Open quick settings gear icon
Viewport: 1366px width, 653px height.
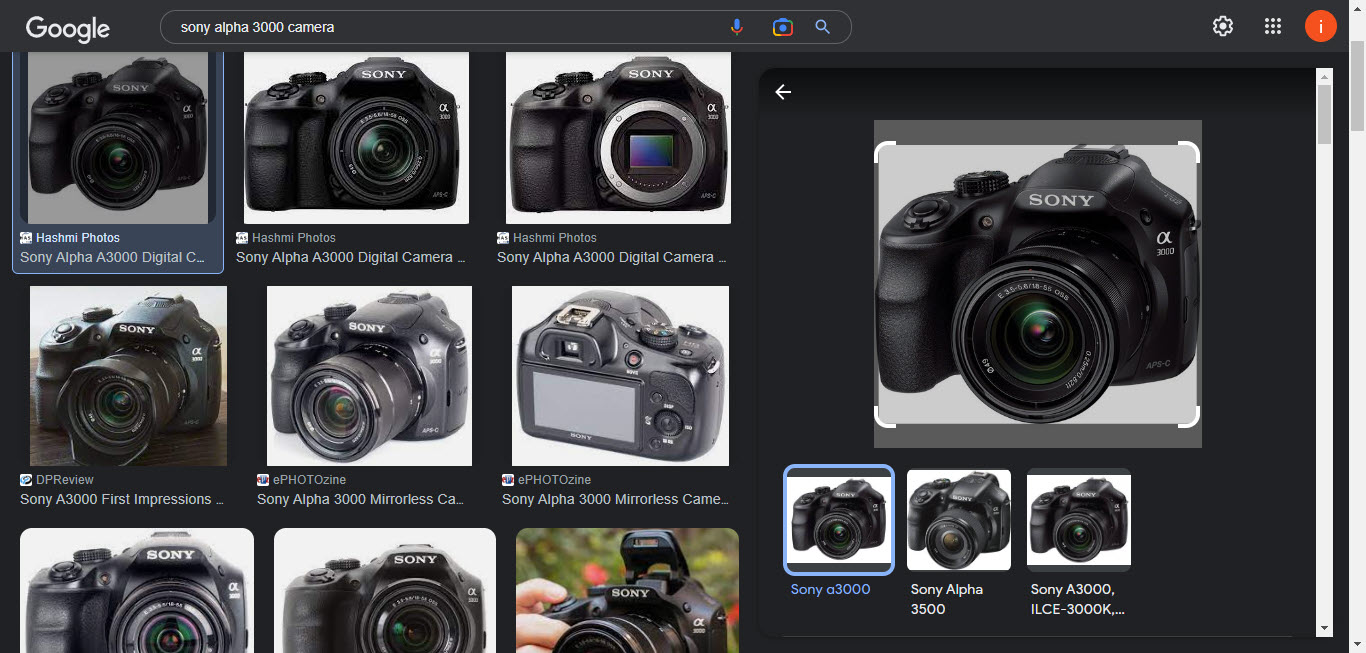pos(1223,27)
